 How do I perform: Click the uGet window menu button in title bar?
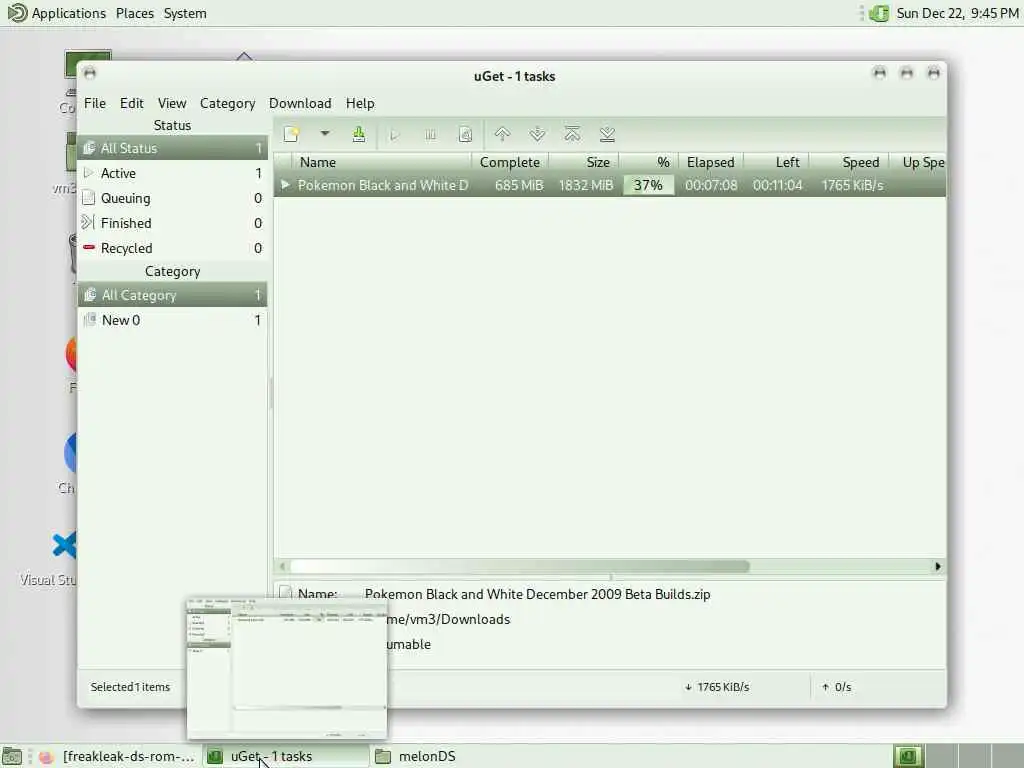(90, 73)
